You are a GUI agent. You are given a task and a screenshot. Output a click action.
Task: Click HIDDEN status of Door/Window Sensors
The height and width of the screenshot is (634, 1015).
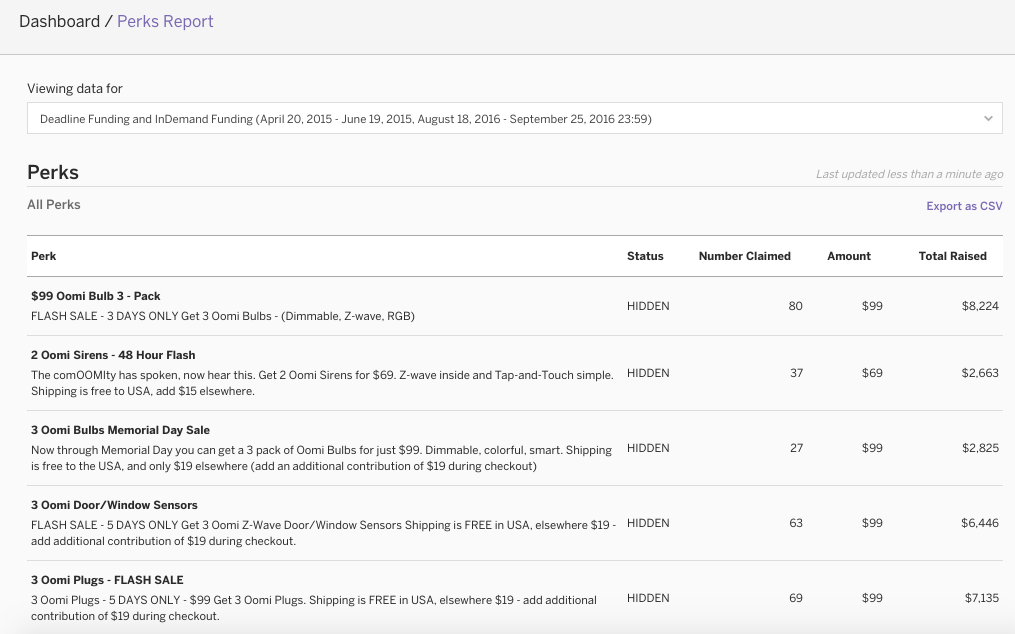point(648,523)
